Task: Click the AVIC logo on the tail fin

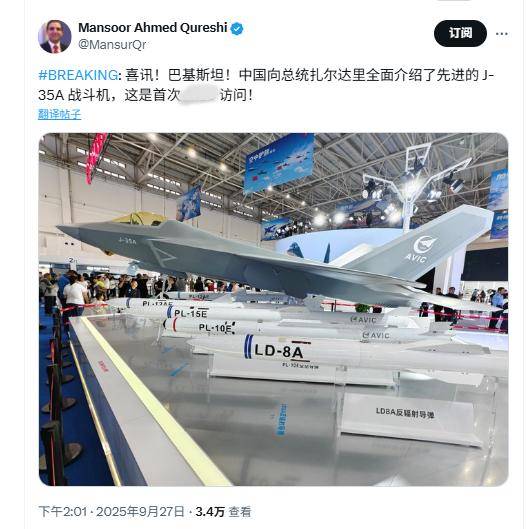Action: coord(421,249)
